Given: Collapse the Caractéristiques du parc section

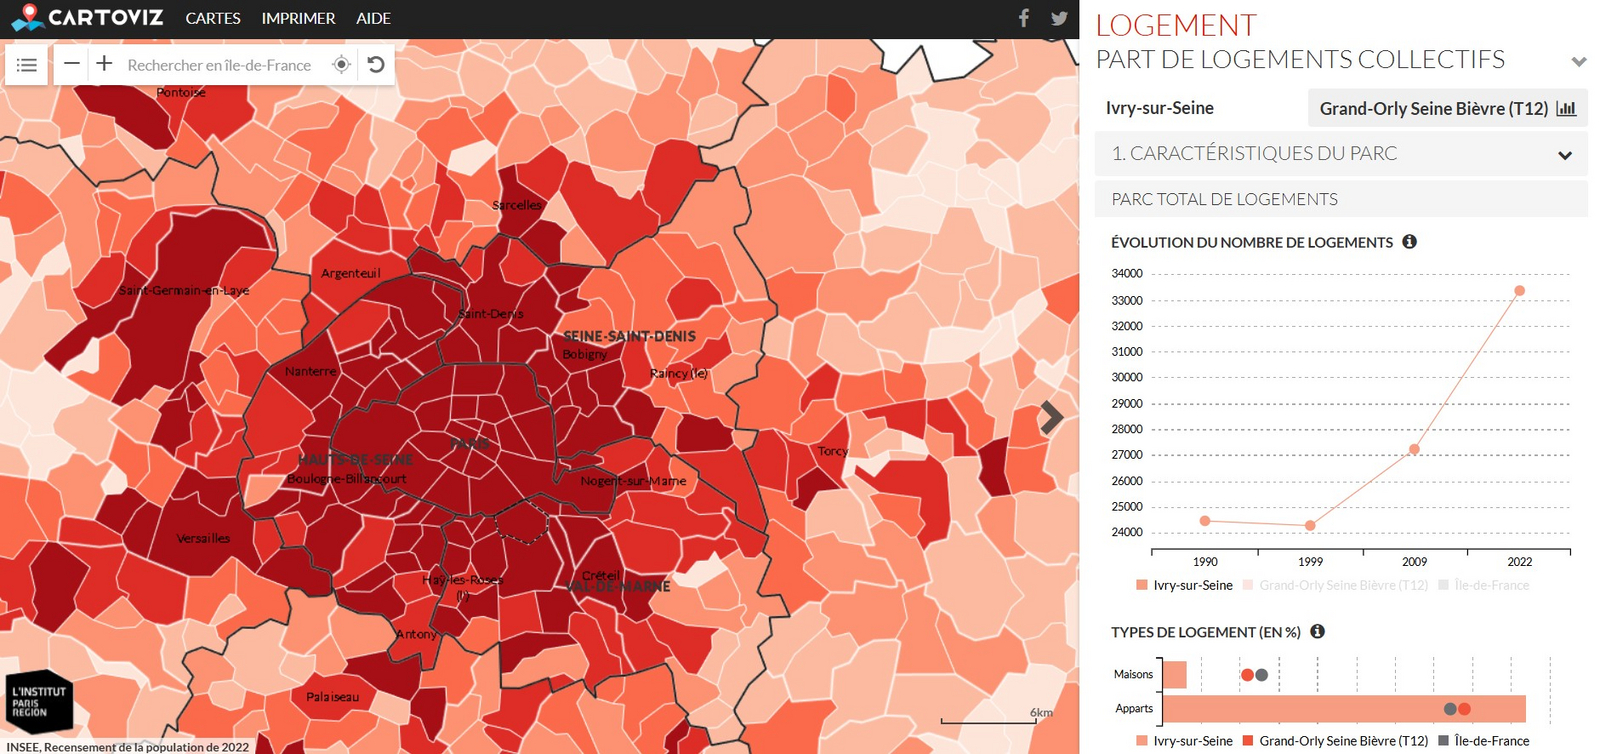Looking at the screenshot, I should tap(1565, 155).
